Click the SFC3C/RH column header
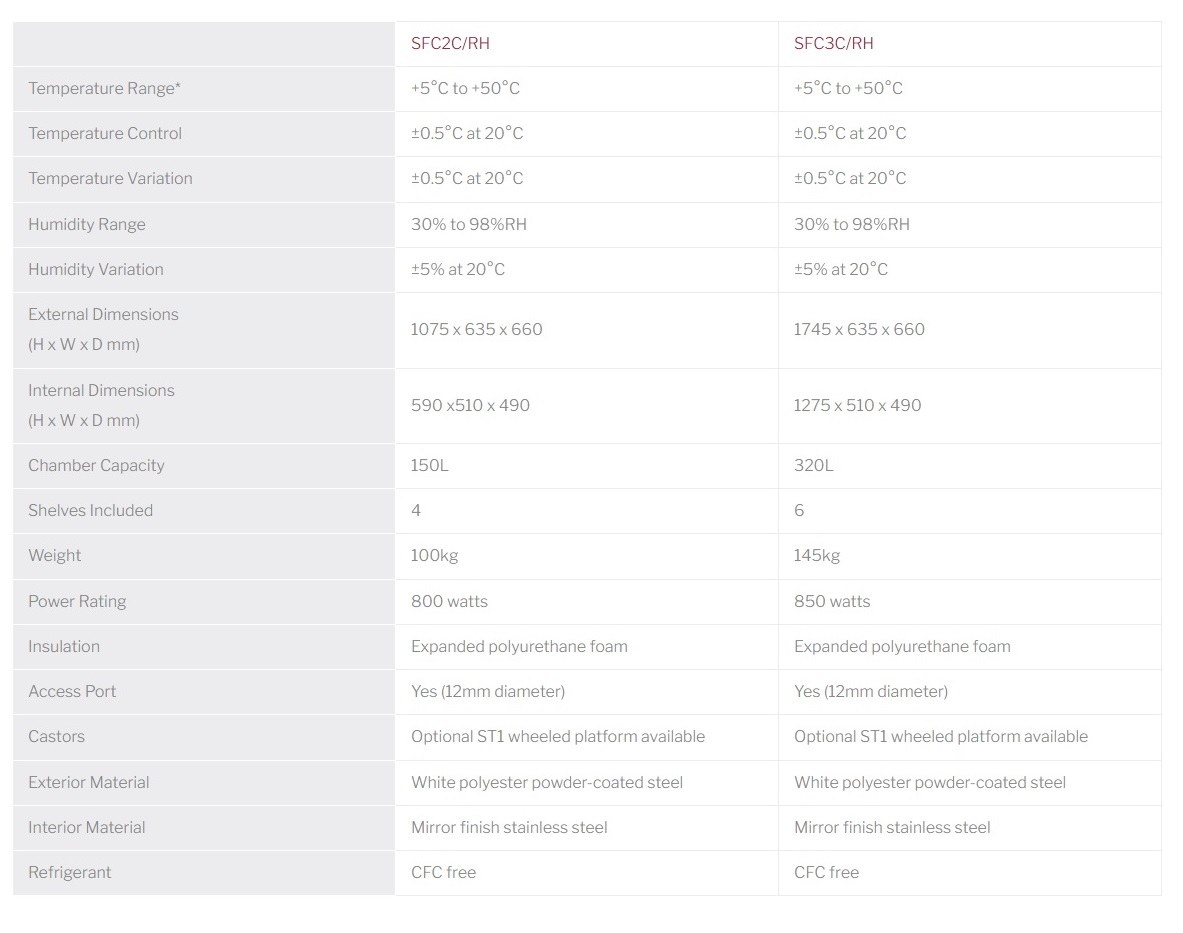Image resolution: width=1183 pixels, height=933 pixels. [833, 43]
